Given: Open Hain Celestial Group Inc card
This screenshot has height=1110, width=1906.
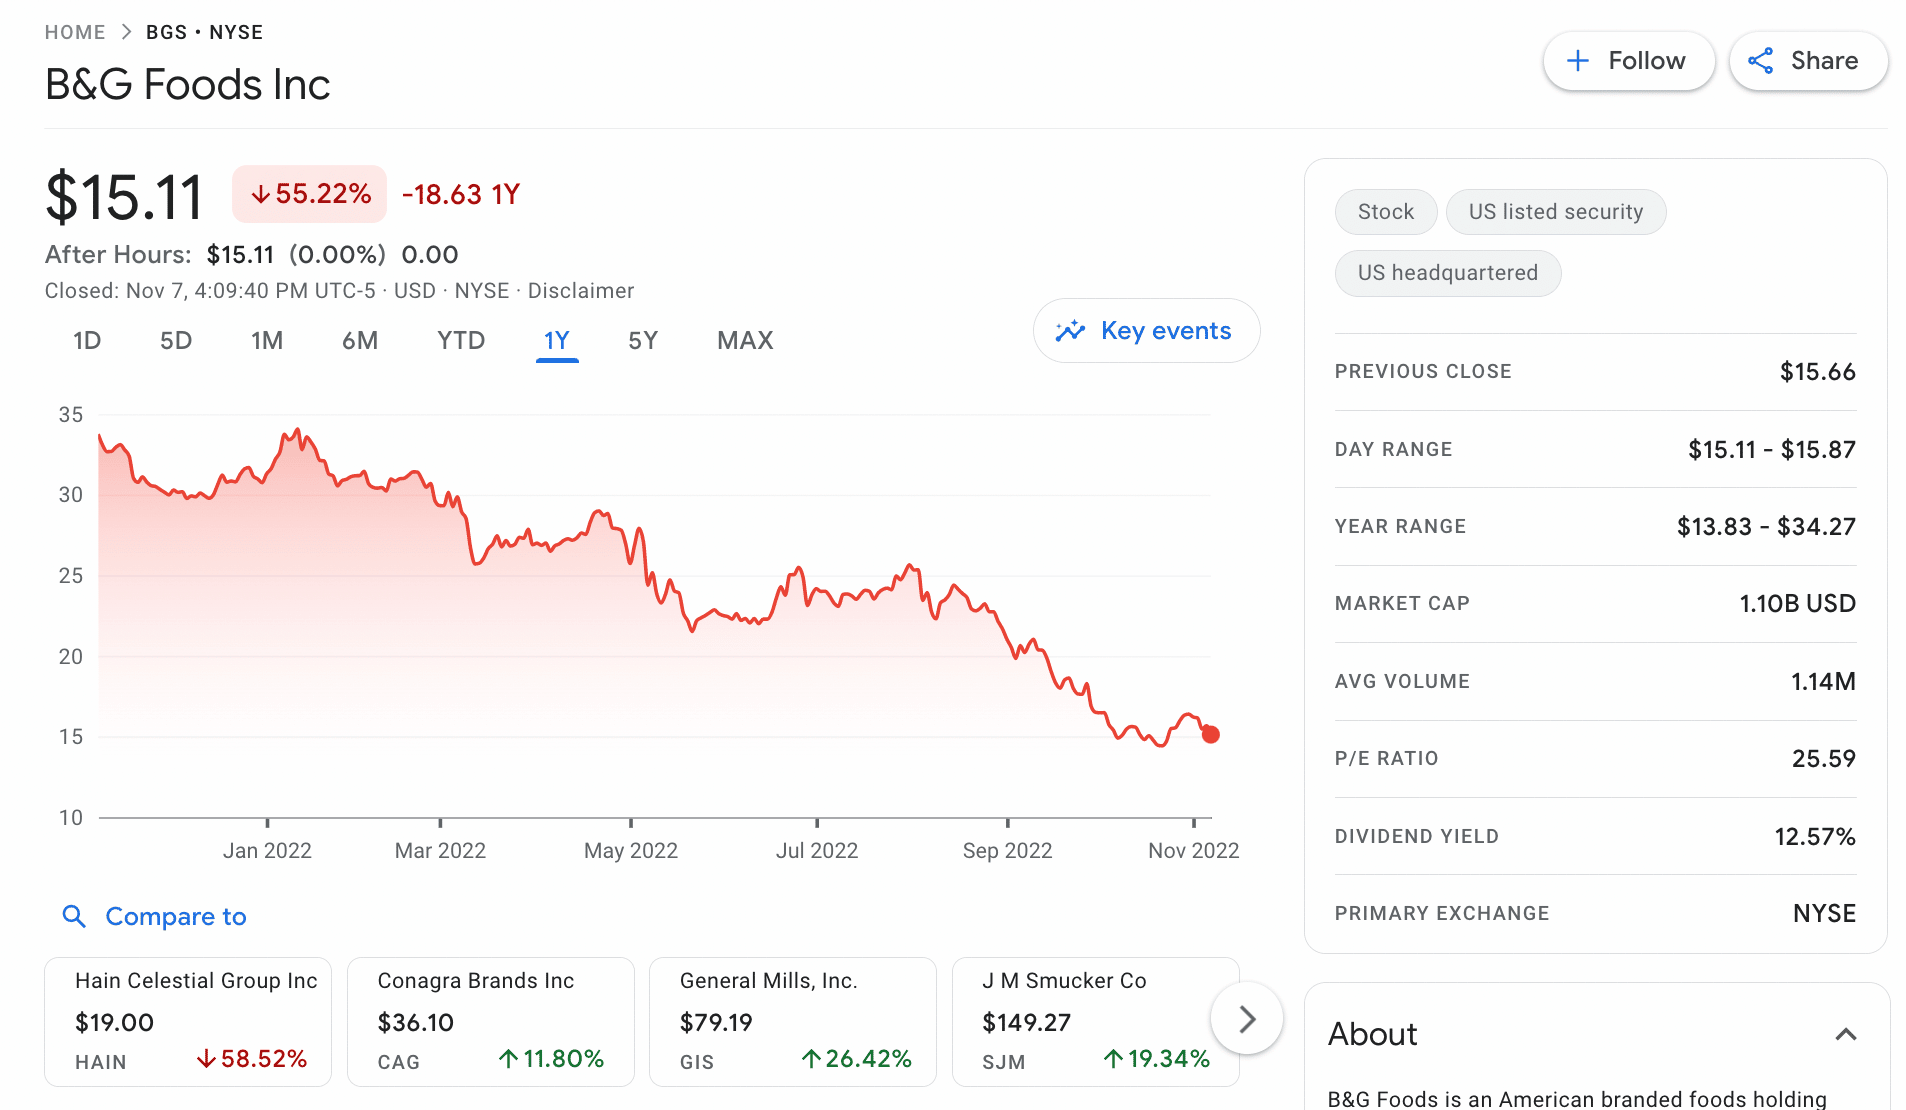Looking at the screenshot, I should coord(188,1021).
